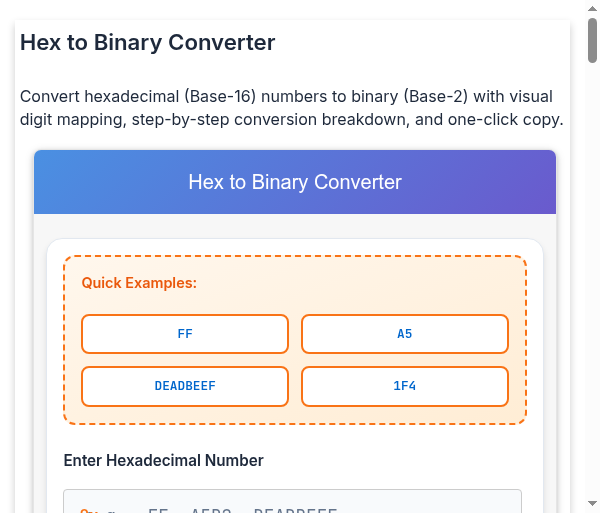Click the vertical scrollbar thumb
Image resolution: width=600 pixels, height=513 pixels.
click(592, 40)
